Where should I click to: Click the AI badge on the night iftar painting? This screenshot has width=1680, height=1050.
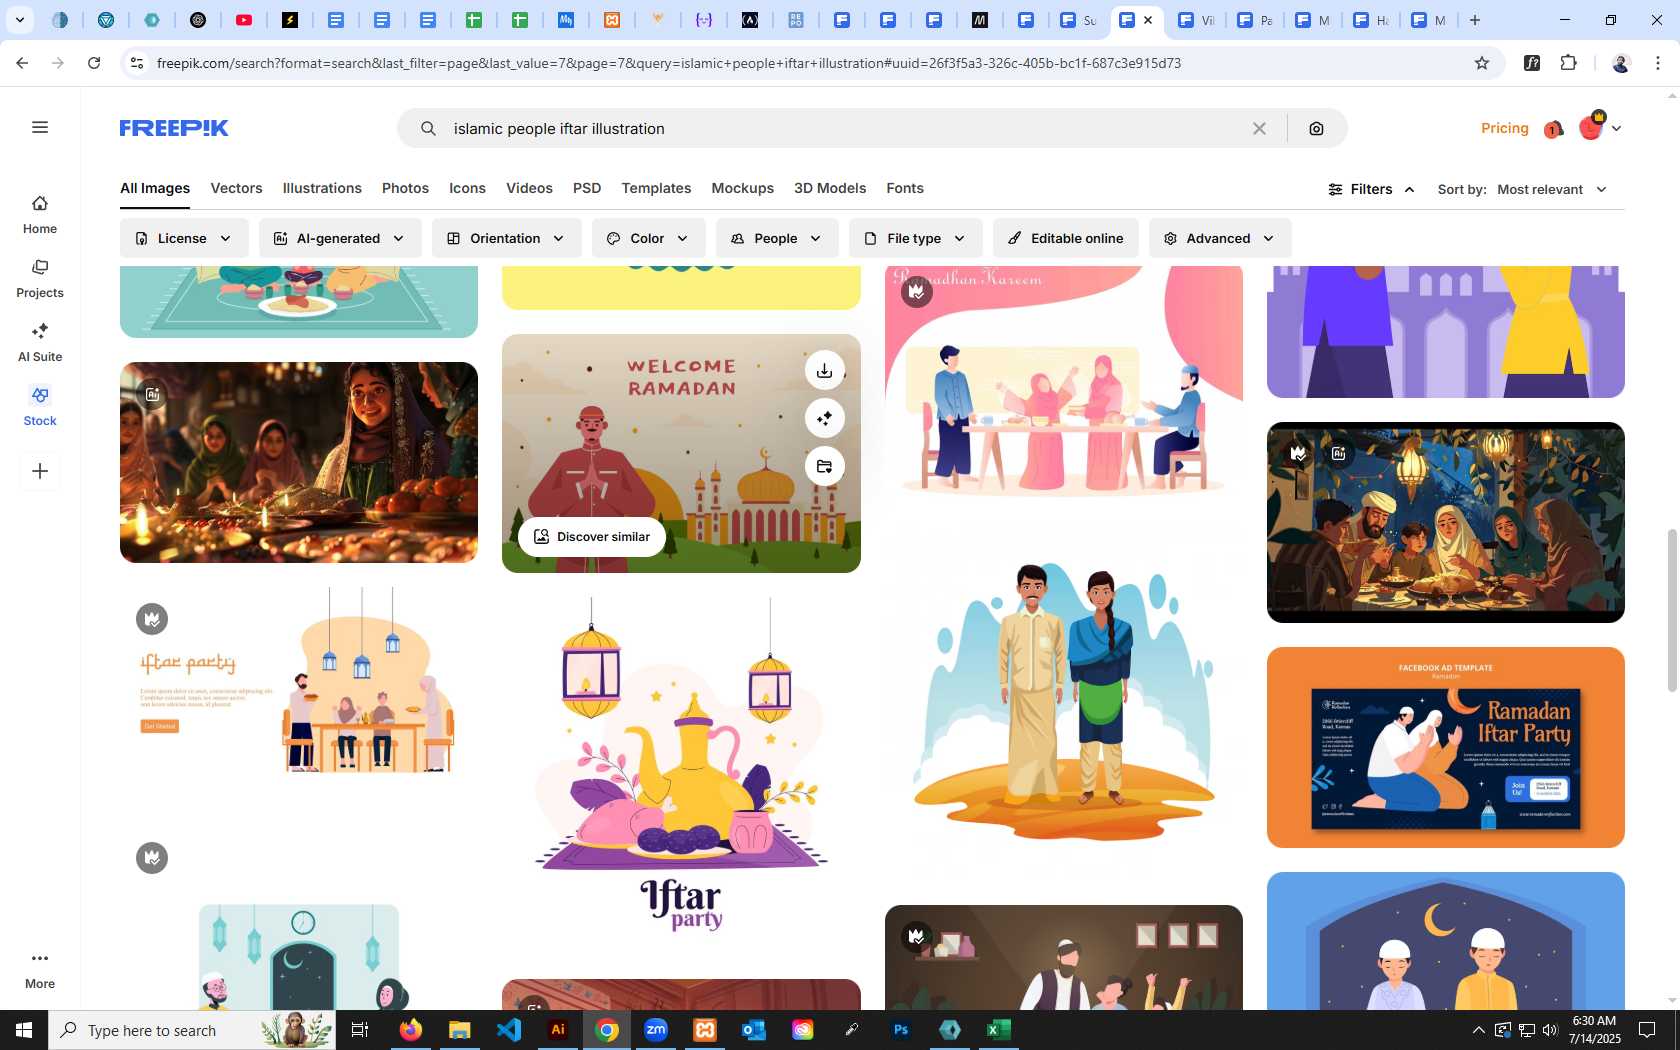[1338, 454]
